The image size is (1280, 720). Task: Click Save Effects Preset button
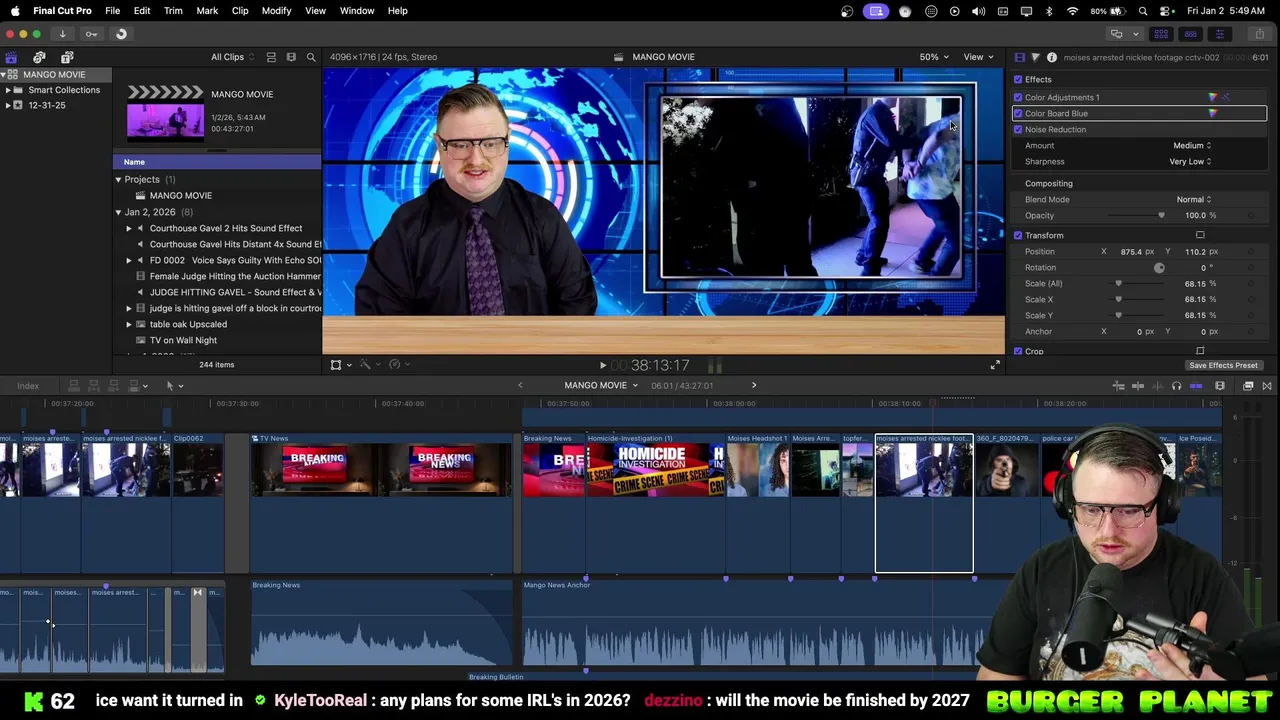[x=1223, y=365]
